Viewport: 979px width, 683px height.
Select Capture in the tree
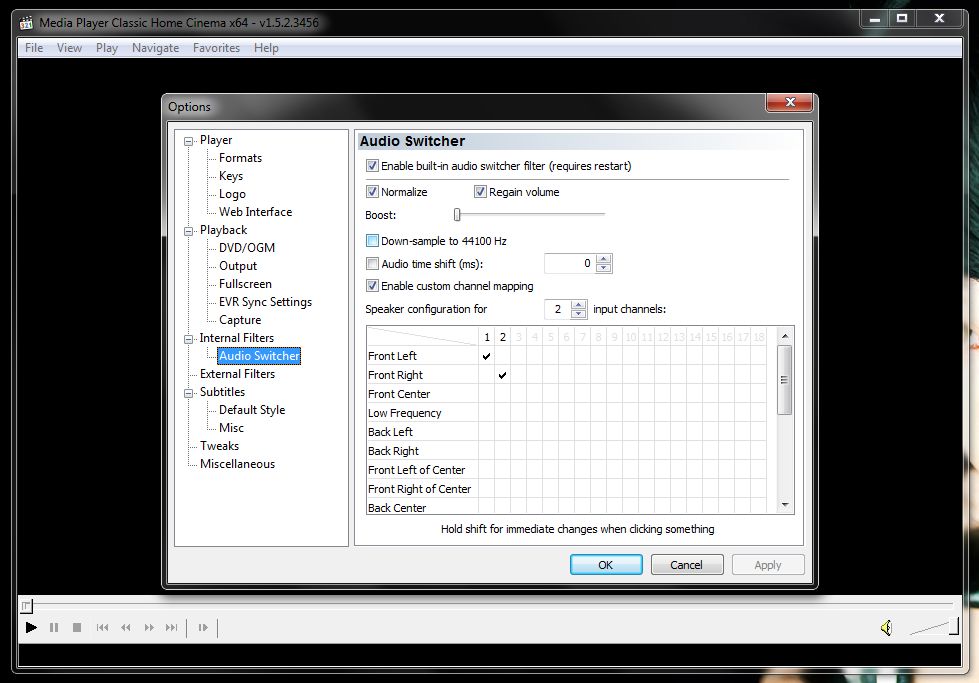(x=240, y=320)
